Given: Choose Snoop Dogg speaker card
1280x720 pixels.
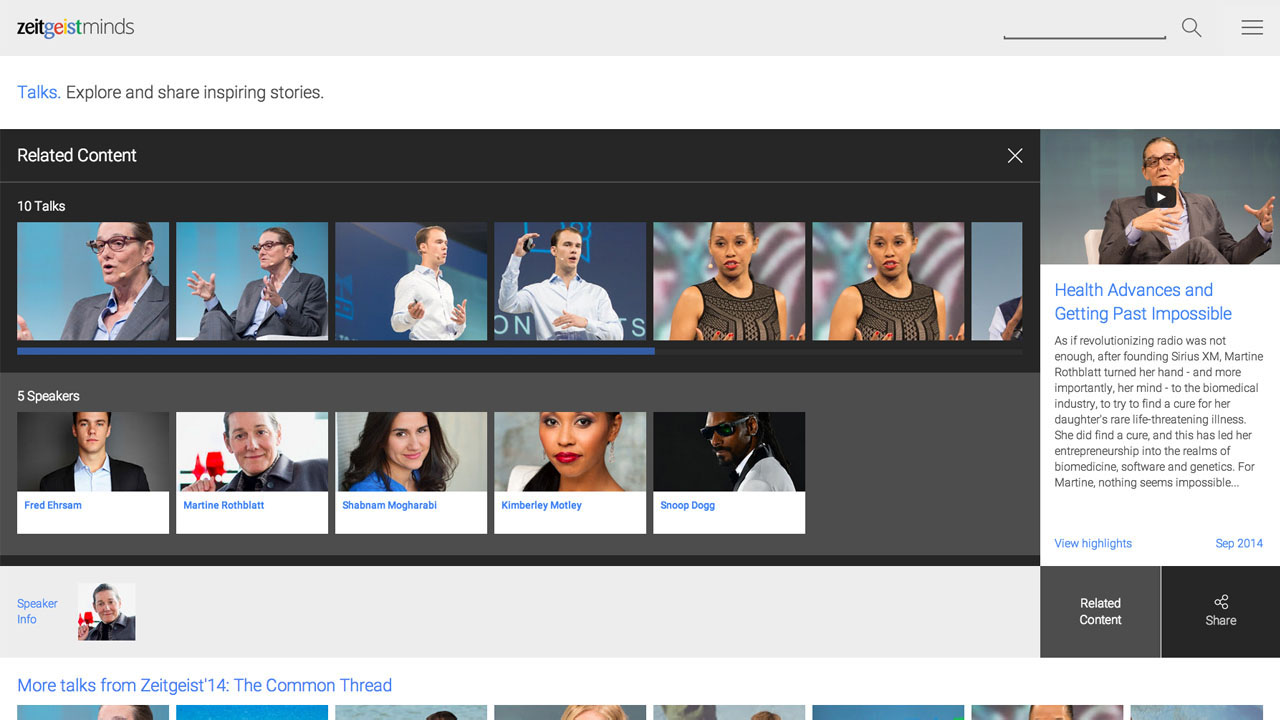Looking at the screenshot, I should point(729,472).
